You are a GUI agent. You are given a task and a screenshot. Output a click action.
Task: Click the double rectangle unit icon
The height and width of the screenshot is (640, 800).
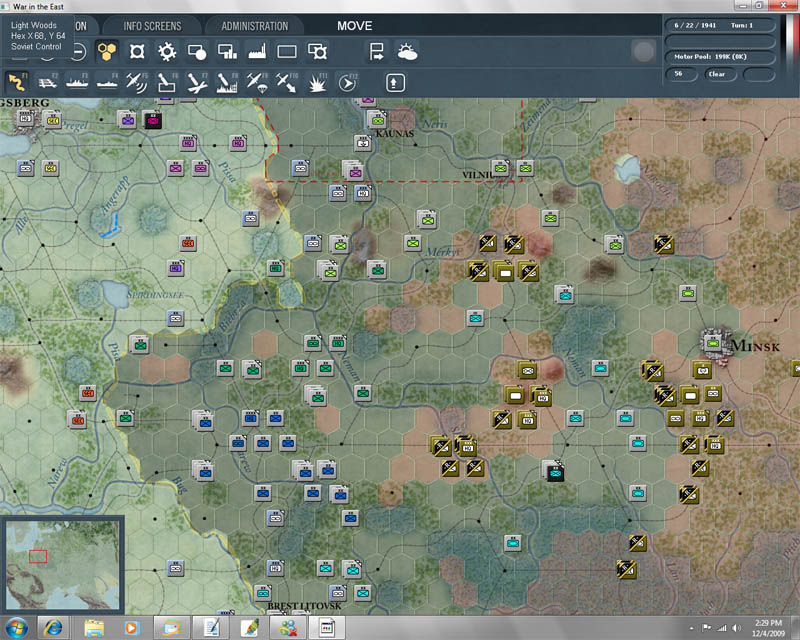317,52
